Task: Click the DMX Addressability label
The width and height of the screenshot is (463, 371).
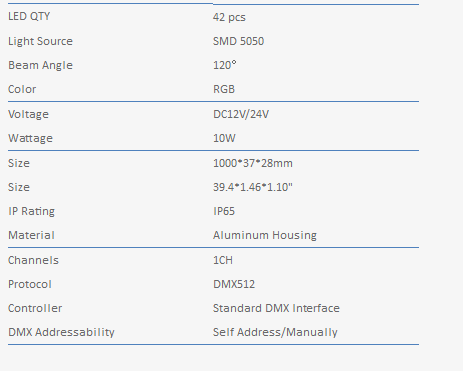Action: pyautogui.click(x=61, y=332)
